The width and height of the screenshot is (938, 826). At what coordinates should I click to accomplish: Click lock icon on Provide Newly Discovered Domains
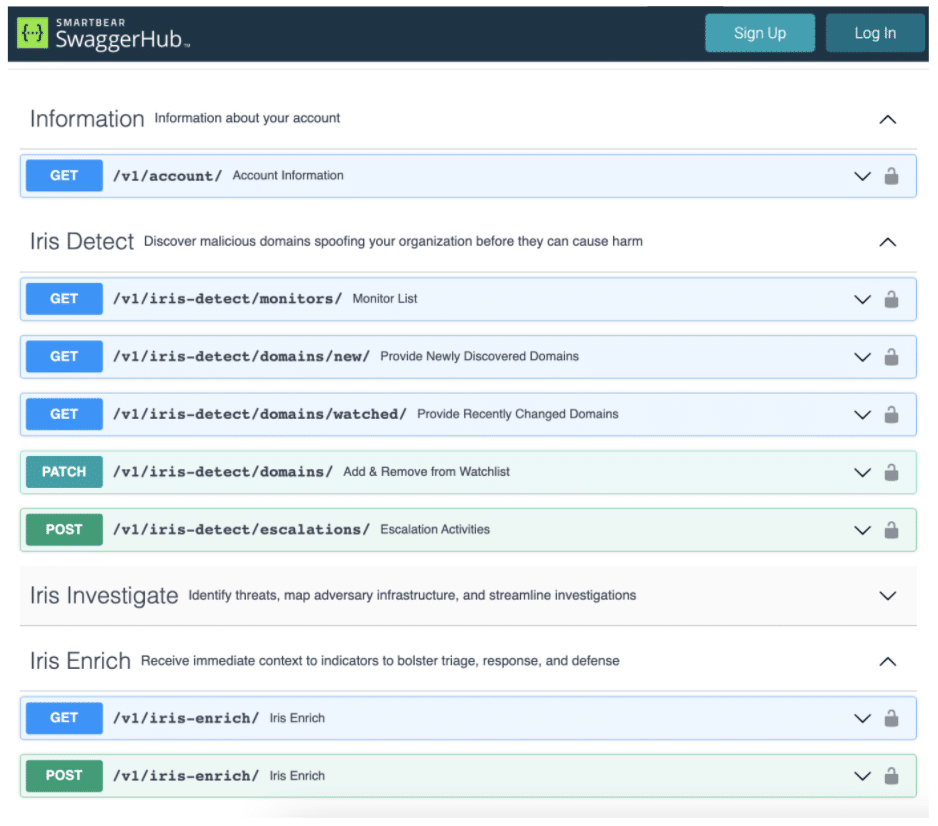point(891,356)
